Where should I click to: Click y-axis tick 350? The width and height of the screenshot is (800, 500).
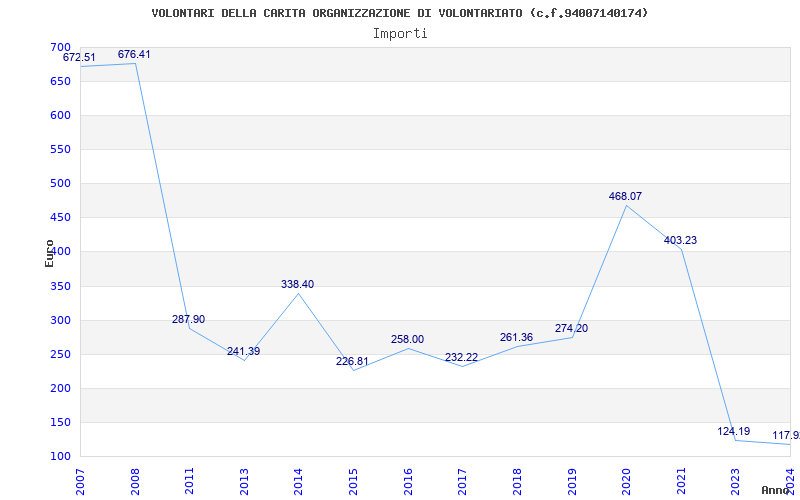pyautogui.click(x=60, y=286)
